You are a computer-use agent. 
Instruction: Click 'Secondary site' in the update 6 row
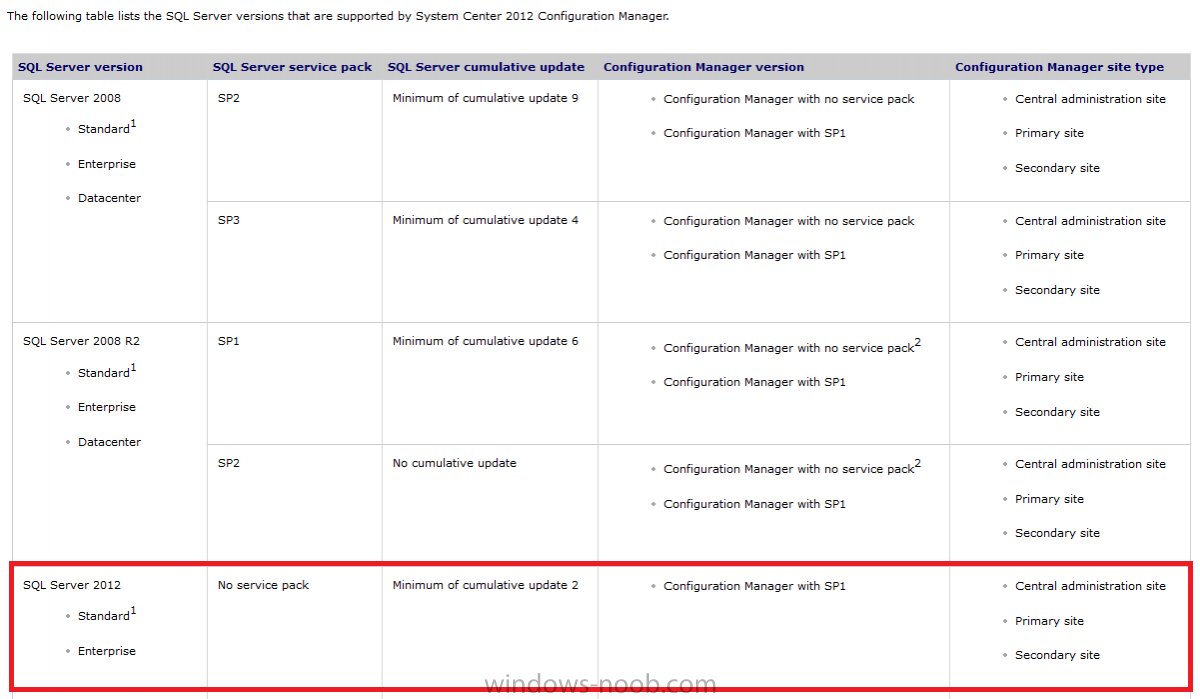pos(1057,412)
